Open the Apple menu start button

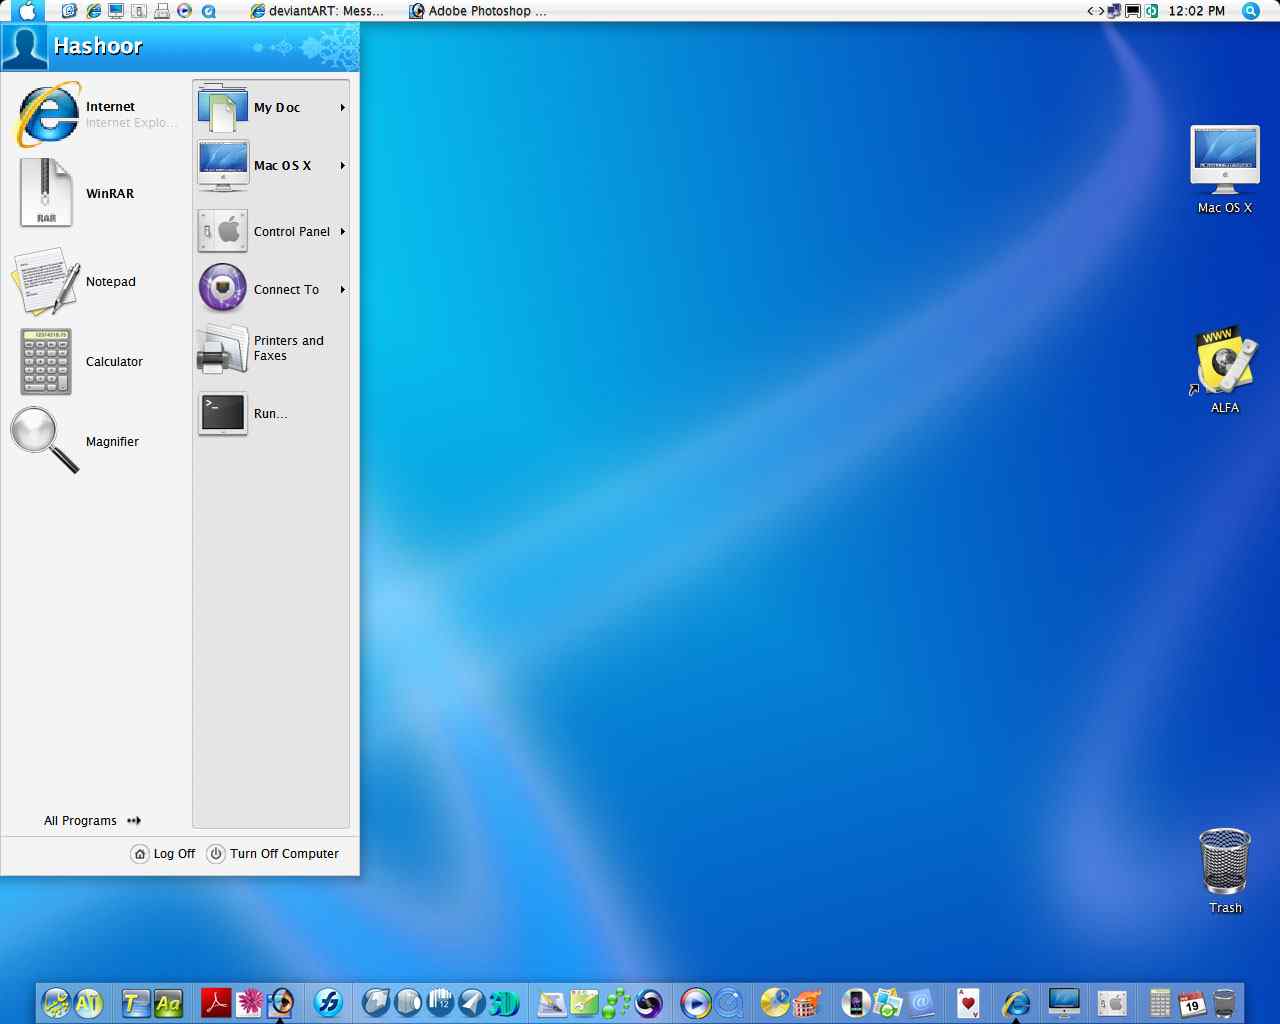27,11
